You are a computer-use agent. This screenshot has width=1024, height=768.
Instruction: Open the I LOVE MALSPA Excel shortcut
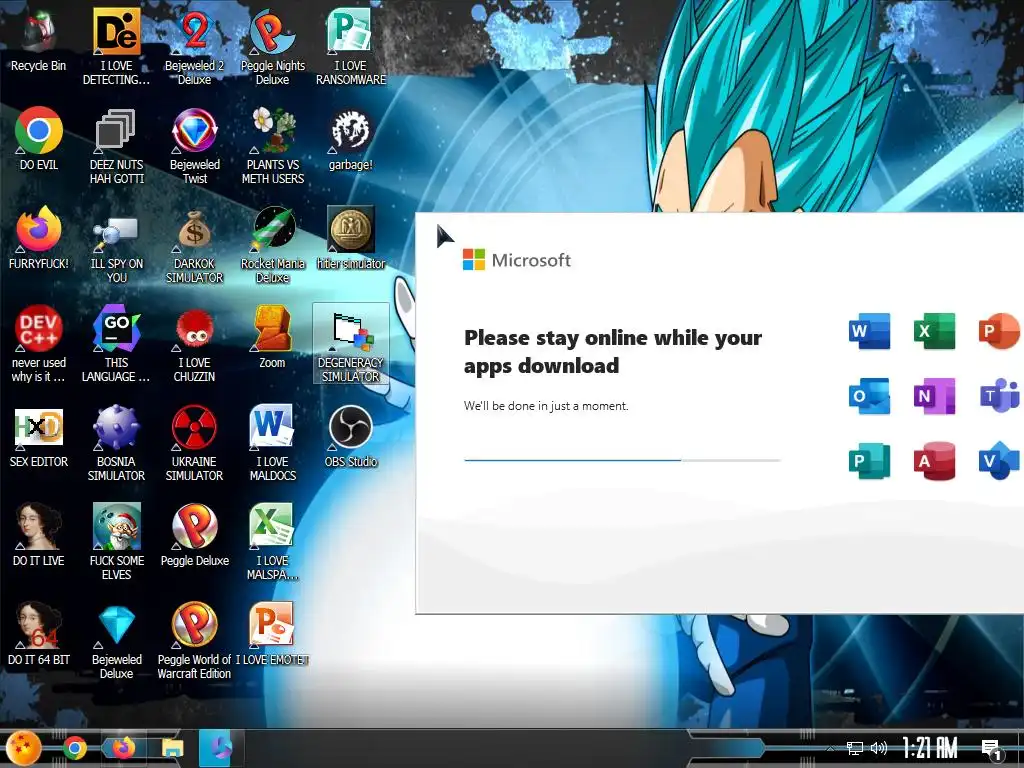(x=272, y=542)
